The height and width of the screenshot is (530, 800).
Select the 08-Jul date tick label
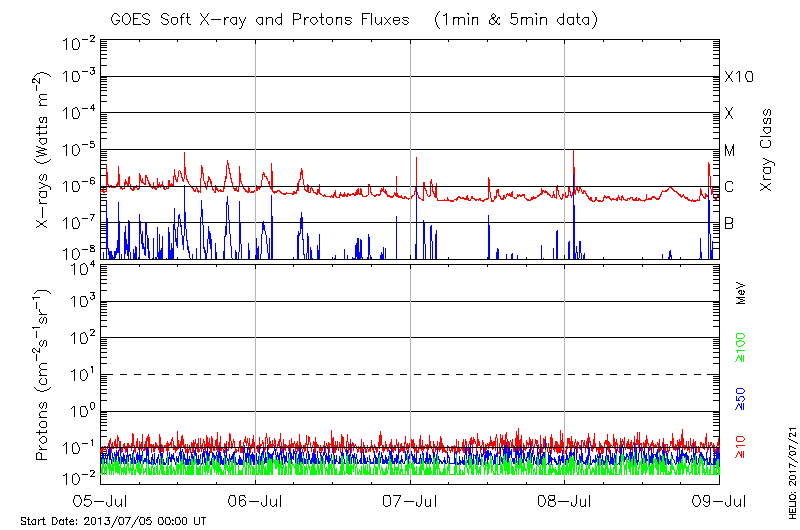point(565,499)
